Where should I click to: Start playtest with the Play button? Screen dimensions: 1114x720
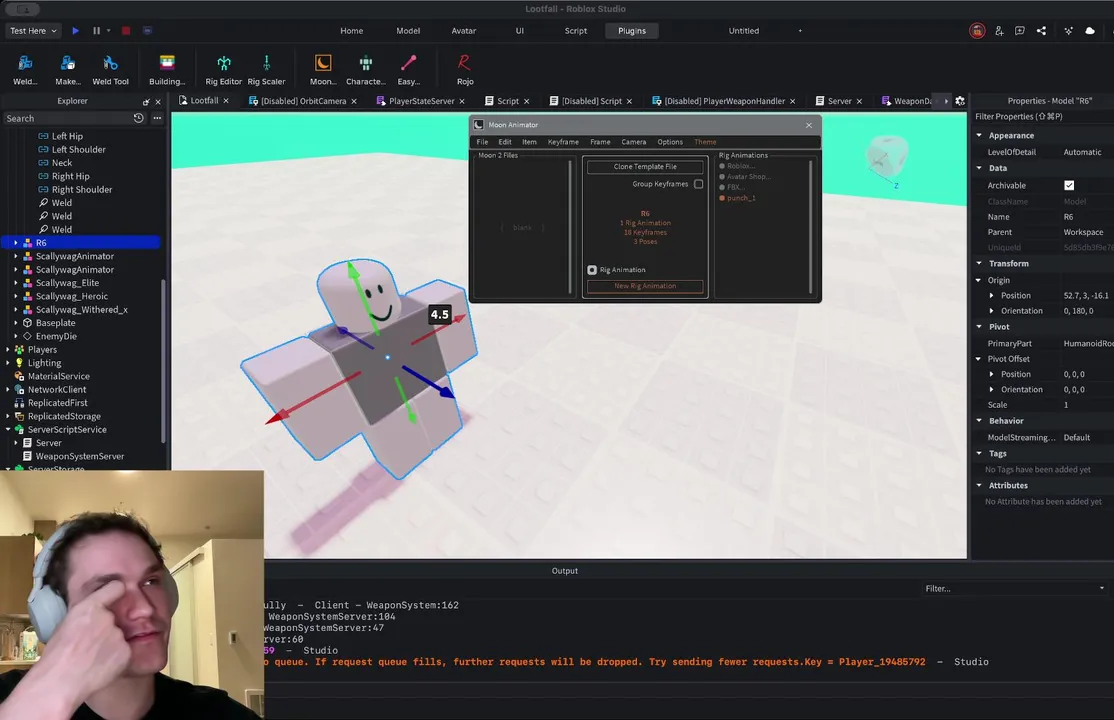(x=75, y=31)
